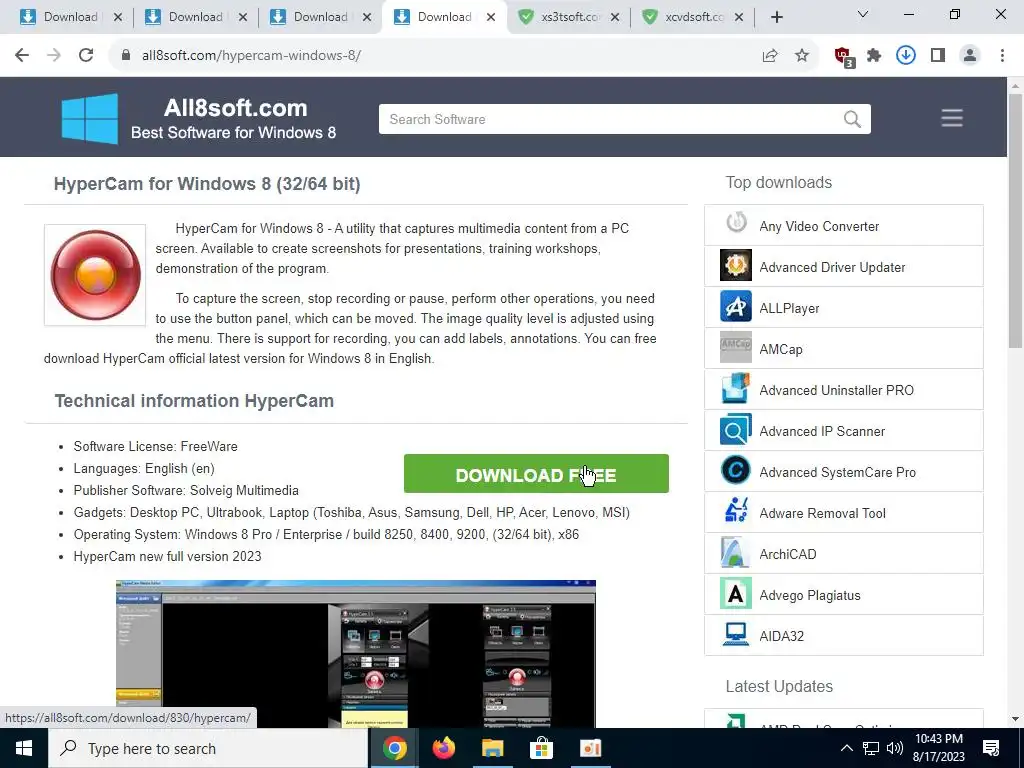Open the Adware Removal Tool link
Image resolution: width=1024 pixels, height=768 pixels.
822,514
